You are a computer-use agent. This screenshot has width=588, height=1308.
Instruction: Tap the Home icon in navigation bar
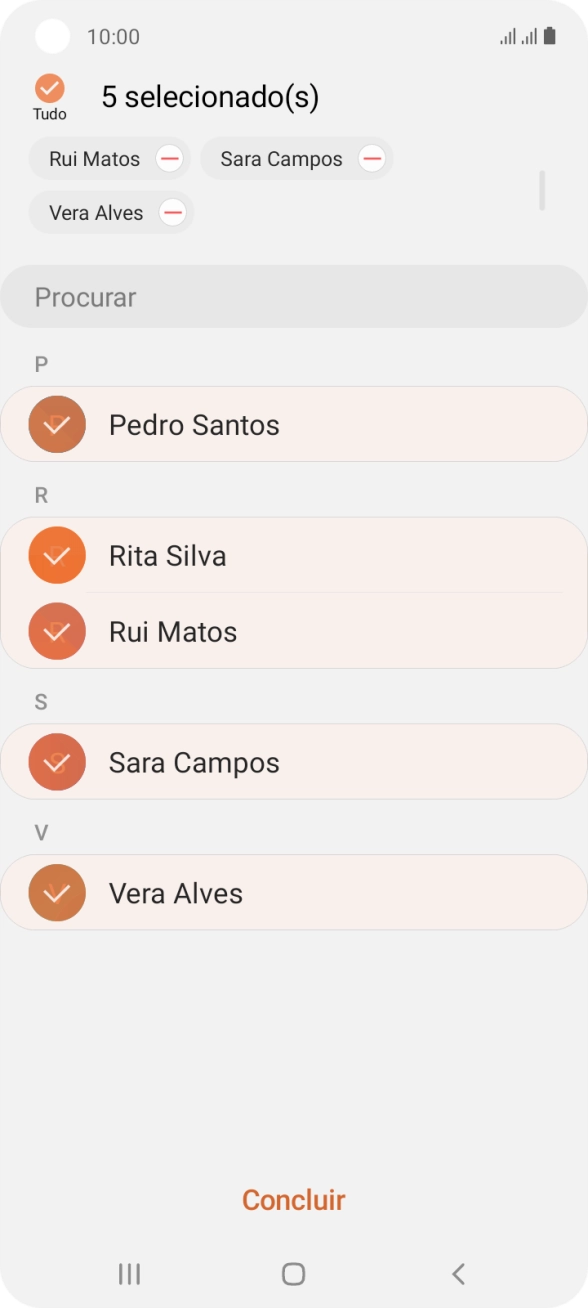[293, 1274]
